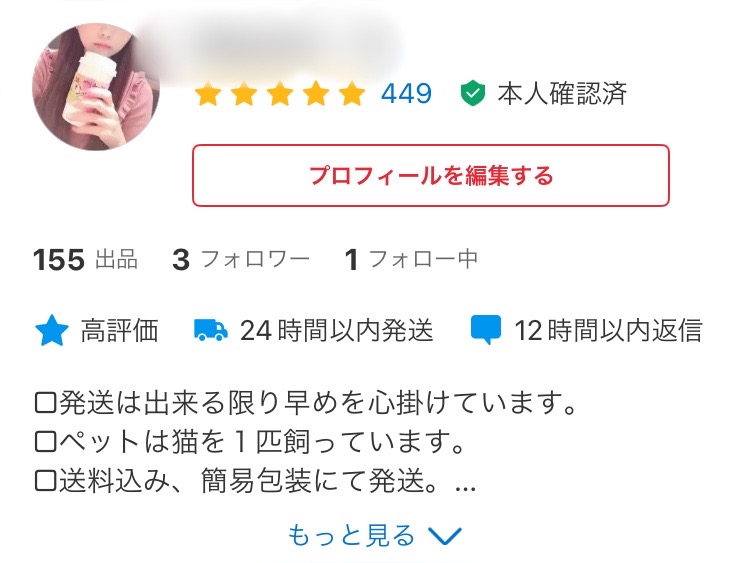Click the profile avatar photo
The image size is (750, 563).
[x=96, y=87]
